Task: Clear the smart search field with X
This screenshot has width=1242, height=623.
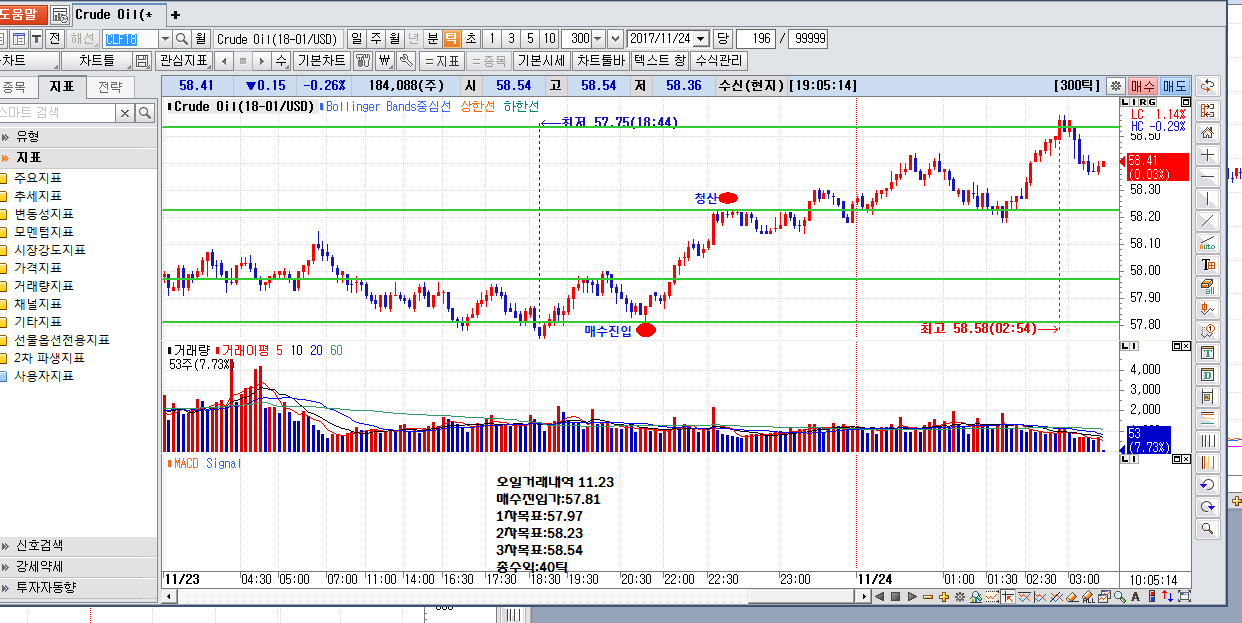Action: tap(126, 113)
